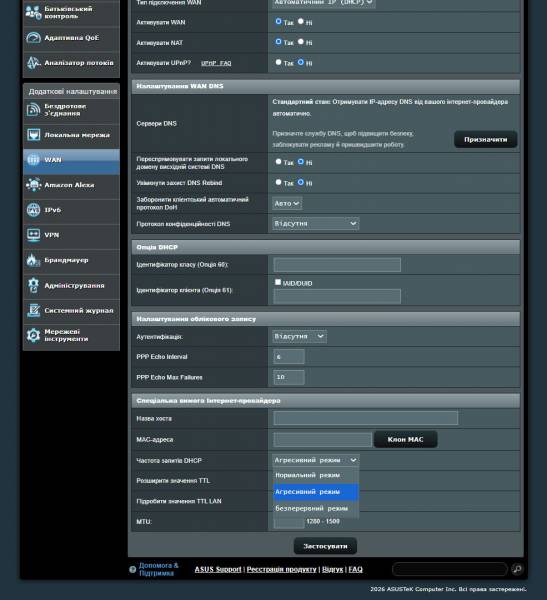Click the Firewall (Брандмауер) flame icon
This screenshot has height=600, width=547.
pos(33,260)
